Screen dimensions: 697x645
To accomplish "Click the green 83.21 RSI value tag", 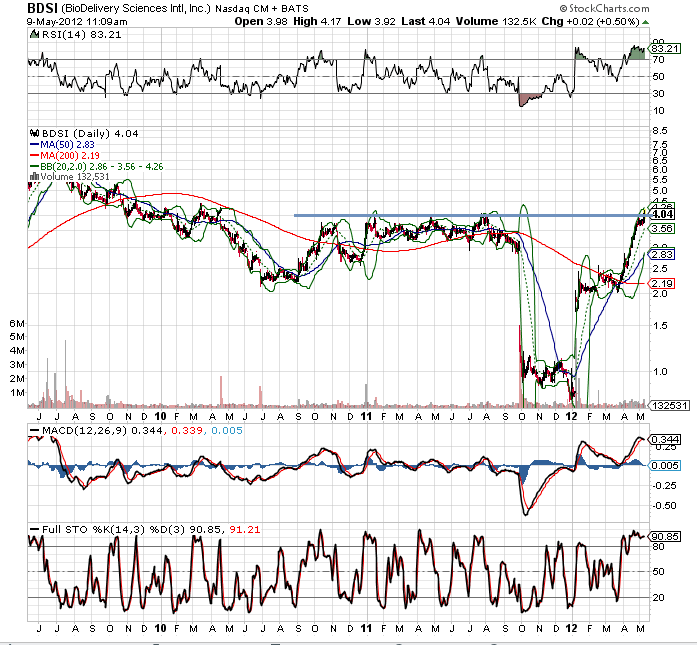I will point(666,48).
